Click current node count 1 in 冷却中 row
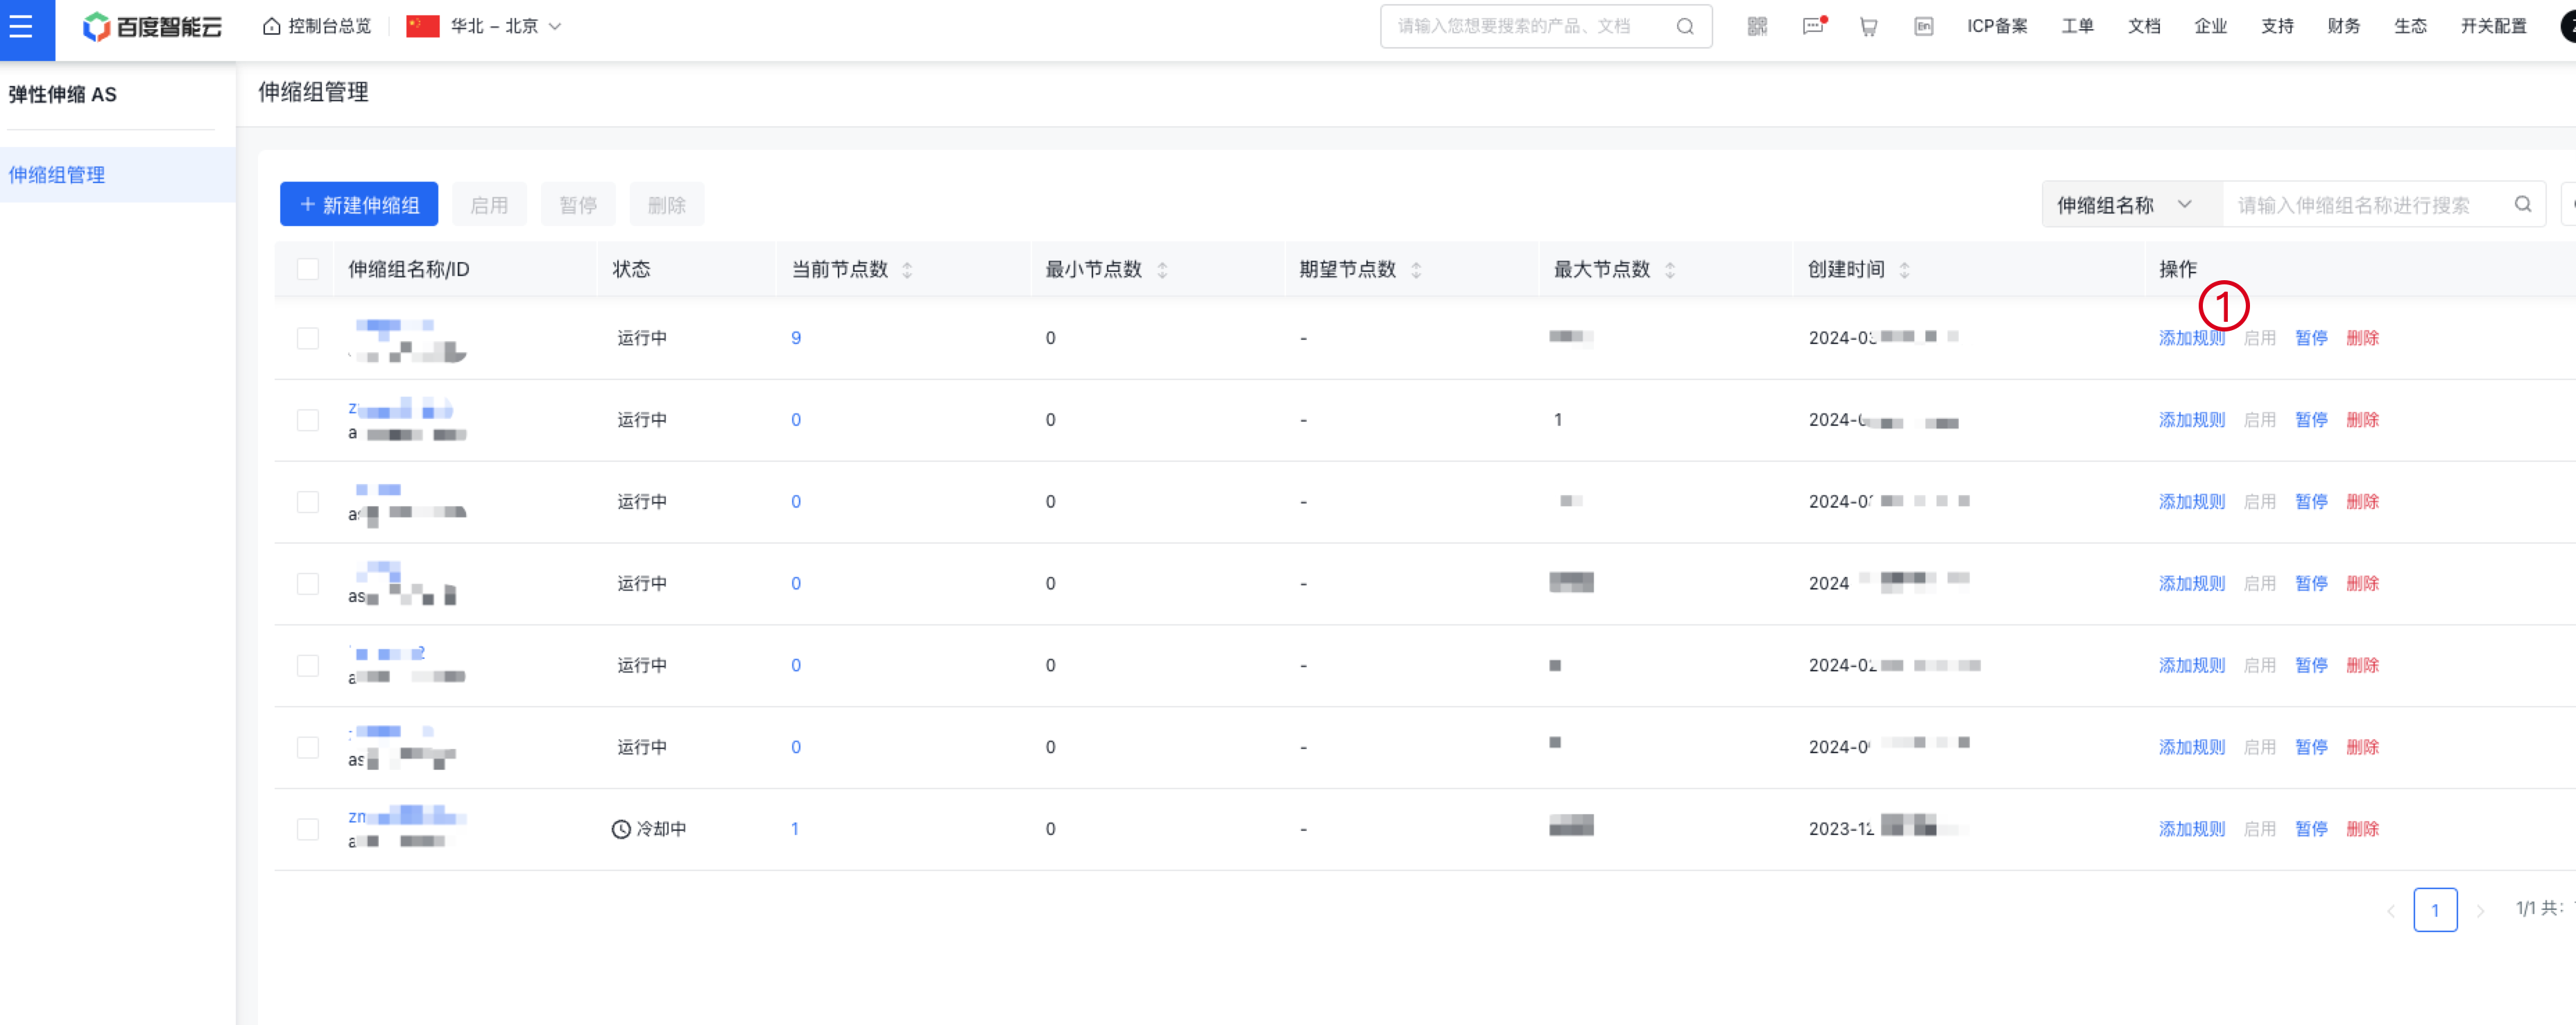 (795, 830)
